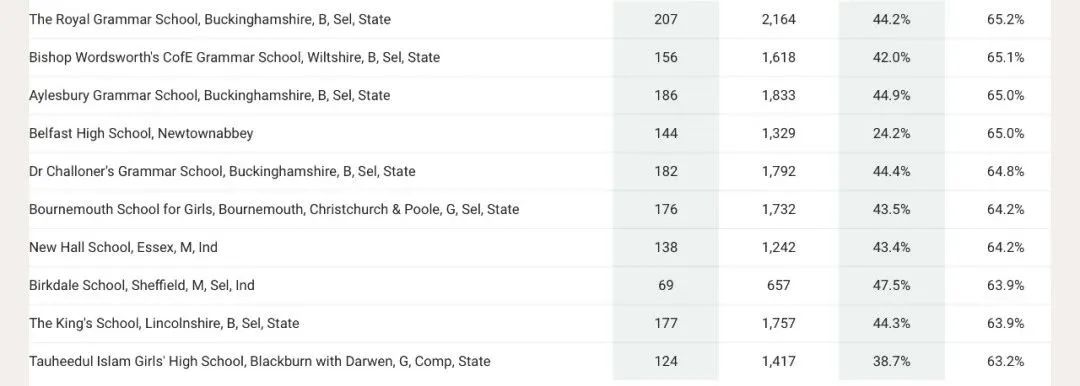Select the 63.2% cell at bottom
Viewport: 1080px width, 386px height.
pos(1005,360)
